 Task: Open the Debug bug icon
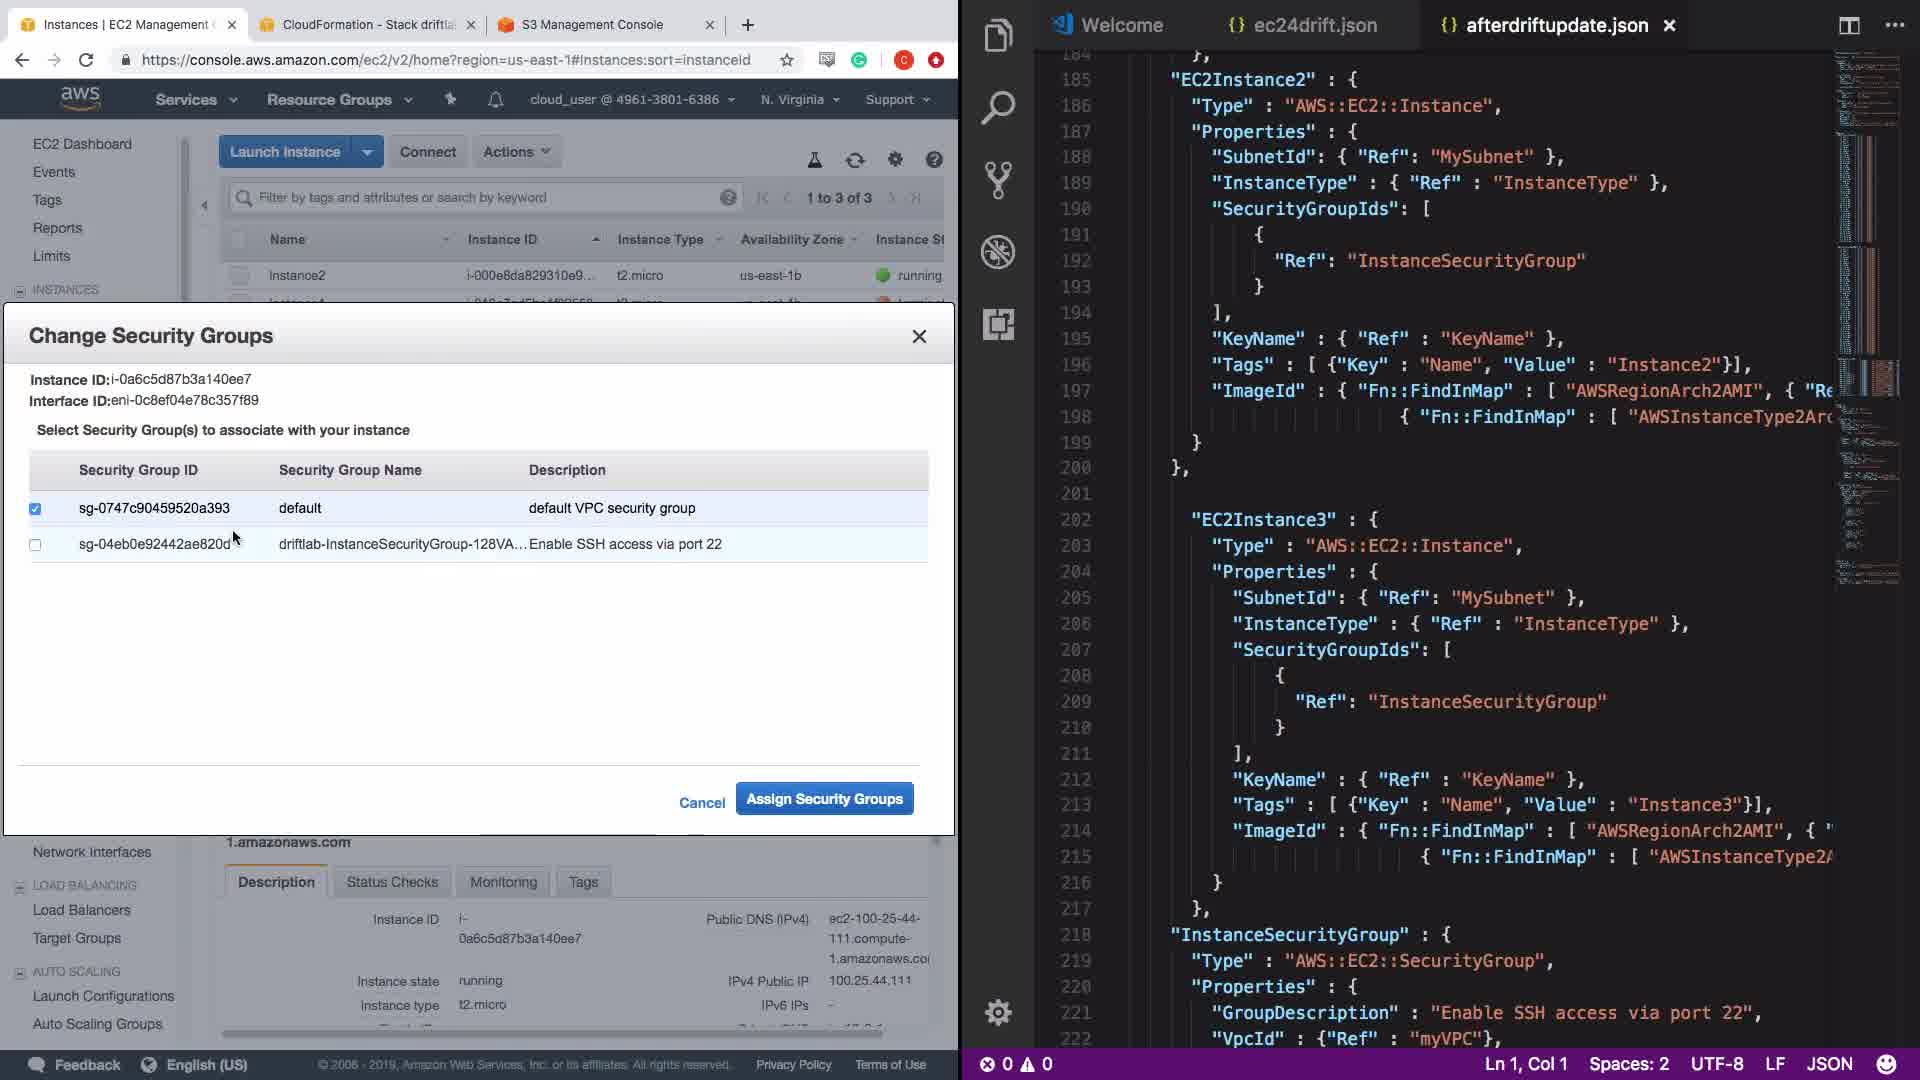(x=998, y=252)
